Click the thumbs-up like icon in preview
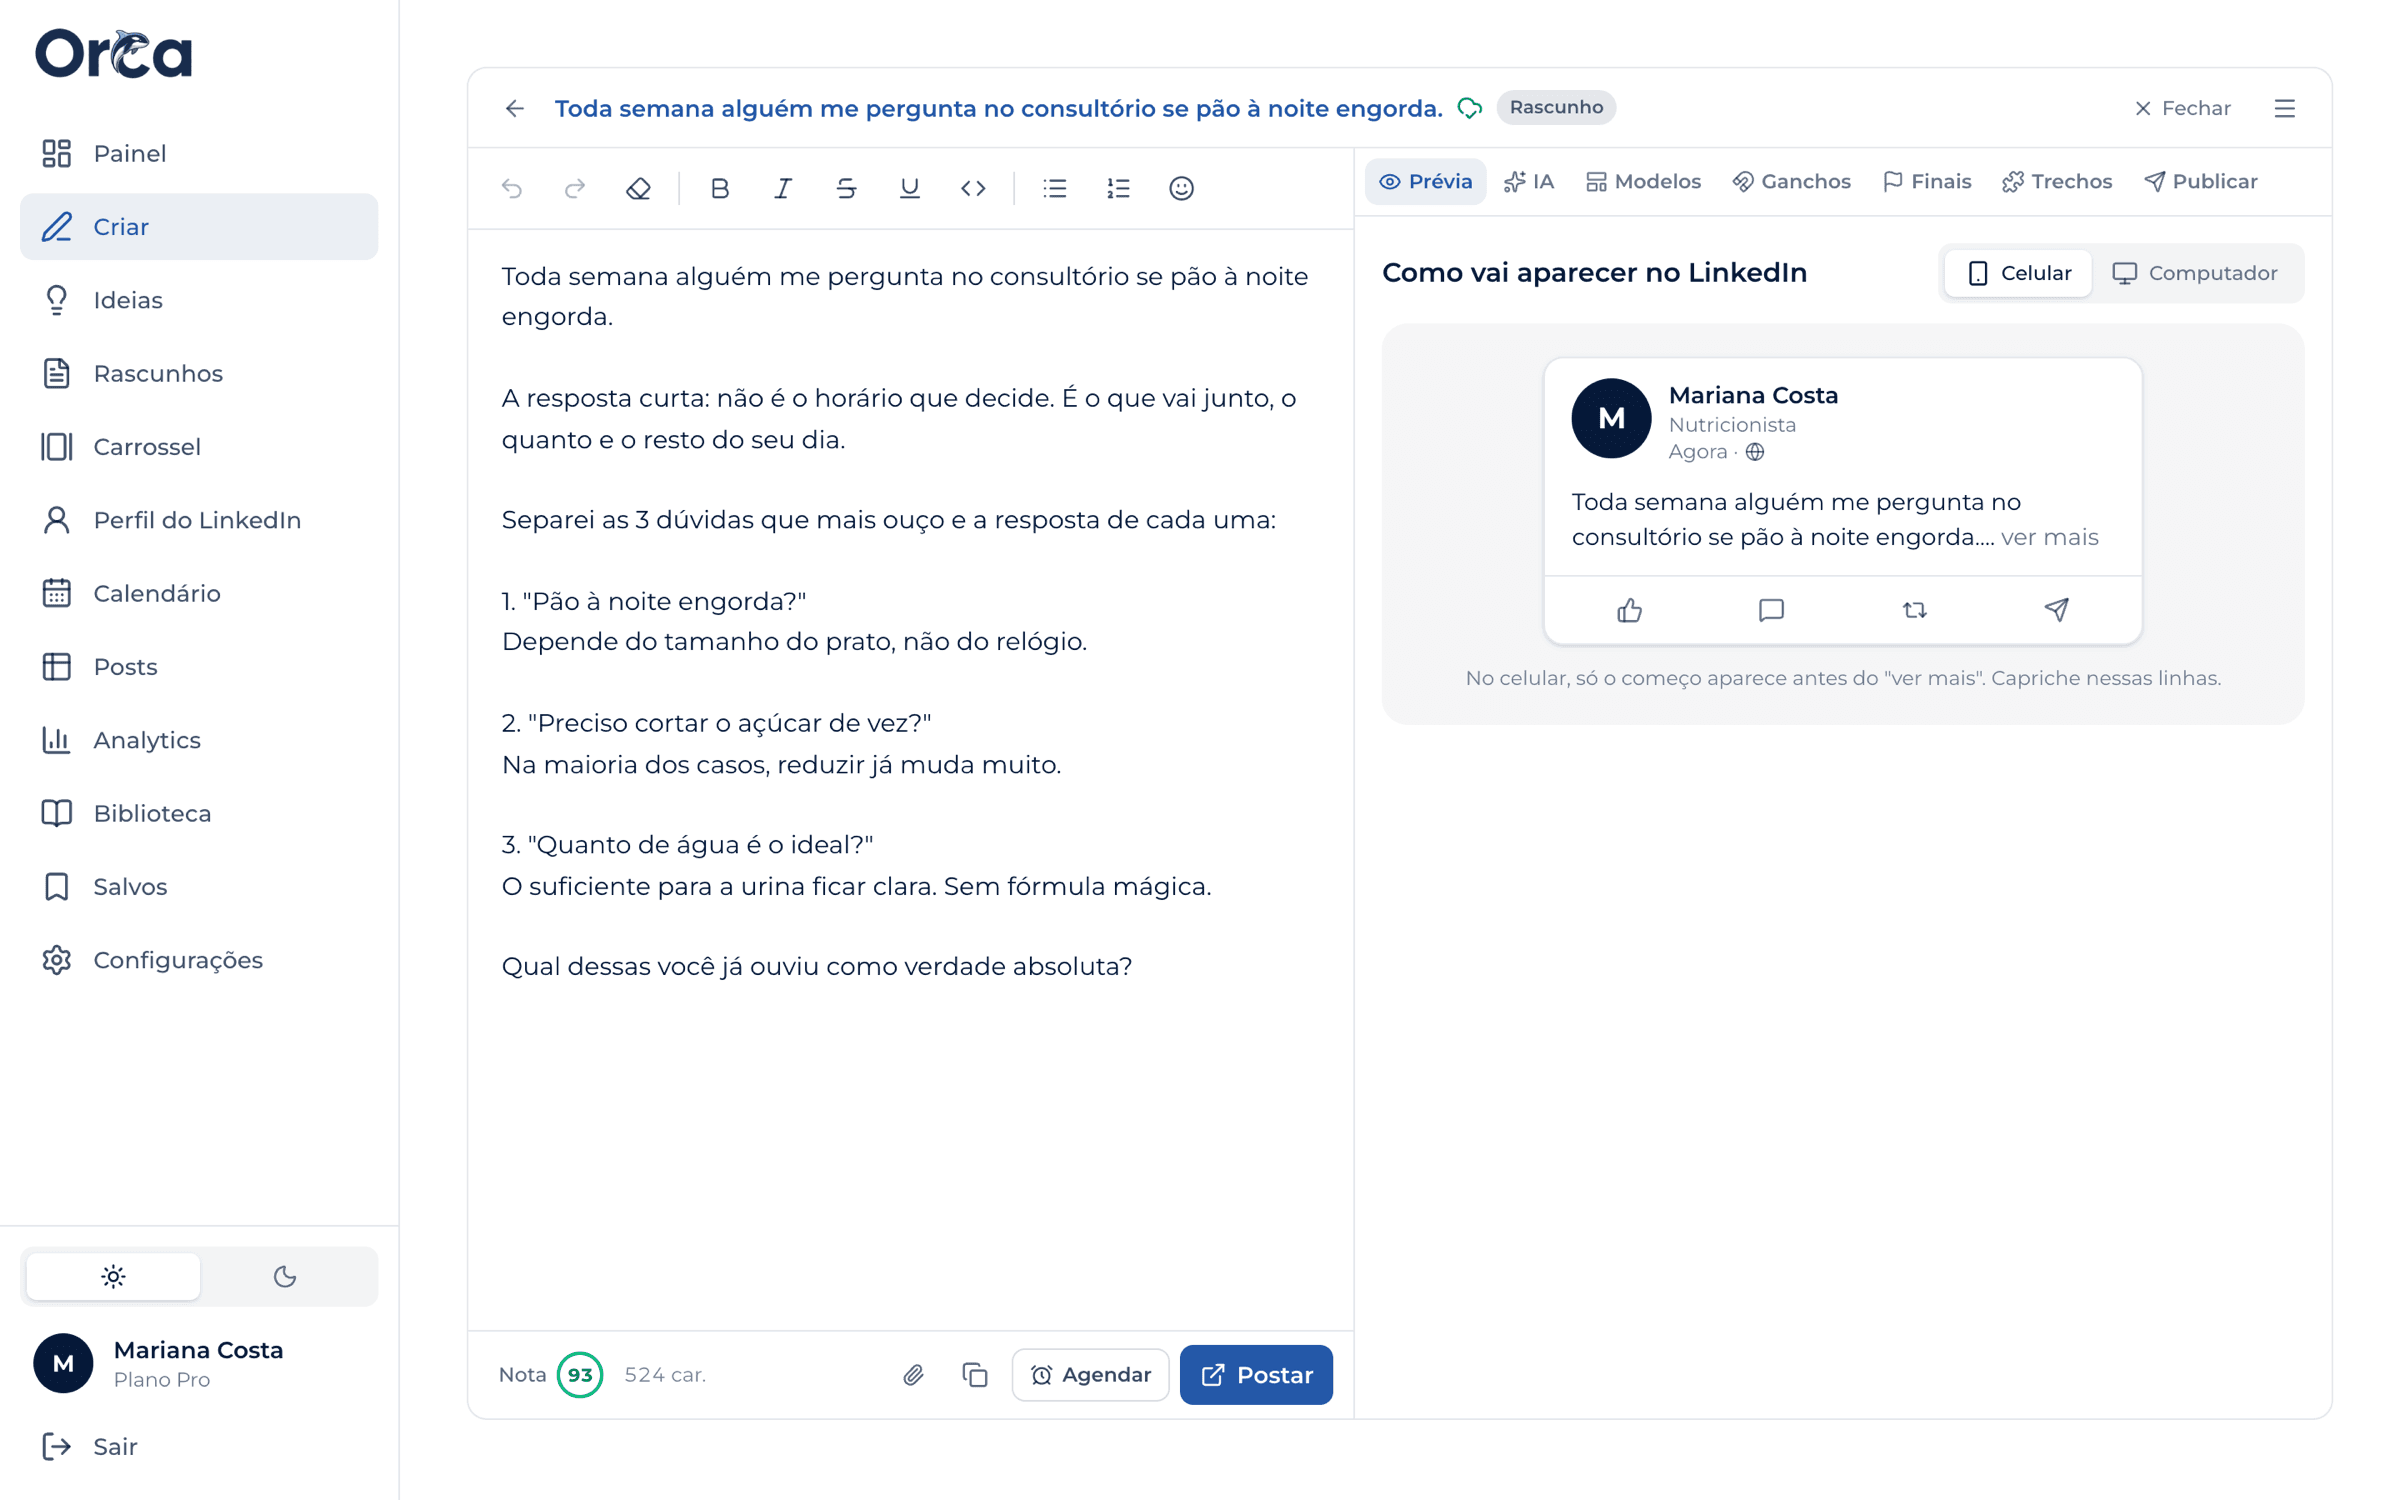Screen dimensions: 2400x1500 [1629, 610]
